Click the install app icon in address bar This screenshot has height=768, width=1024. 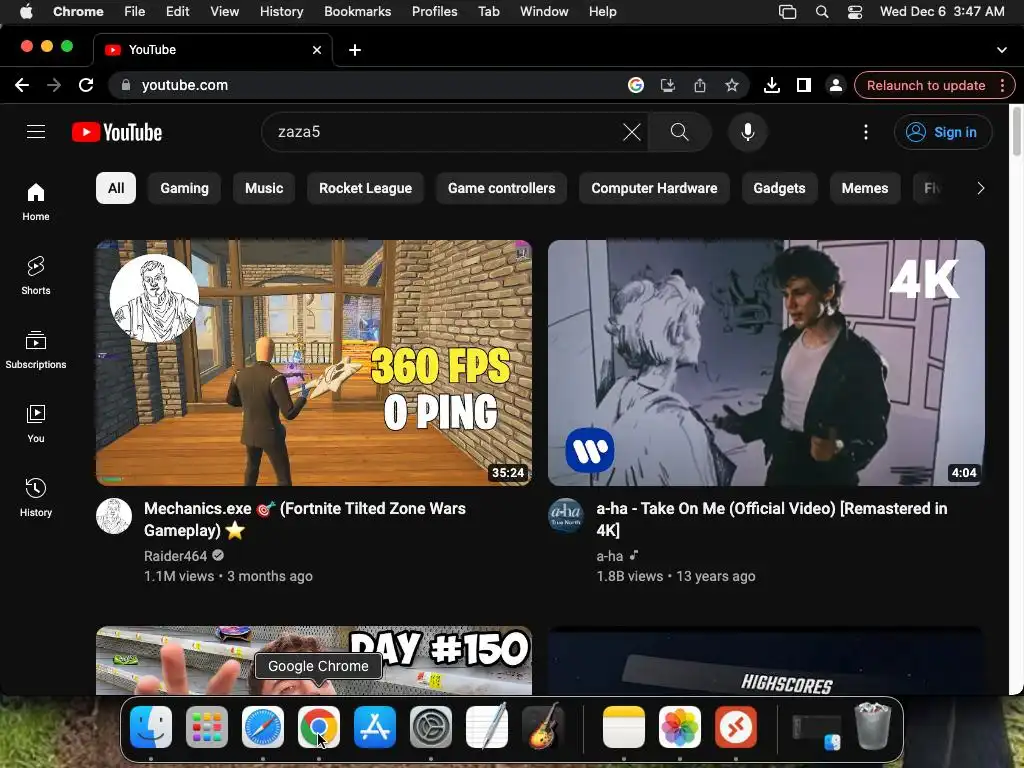667,85
